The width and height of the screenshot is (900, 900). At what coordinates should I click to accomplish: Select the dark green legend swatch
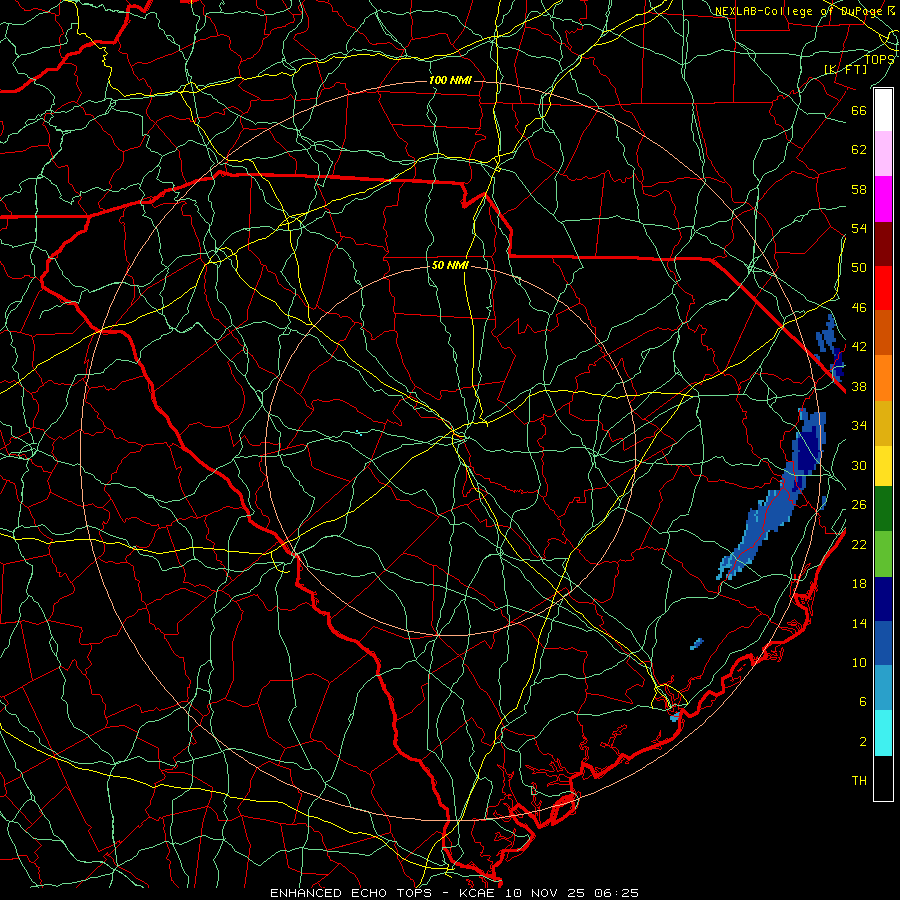point(883,509)
